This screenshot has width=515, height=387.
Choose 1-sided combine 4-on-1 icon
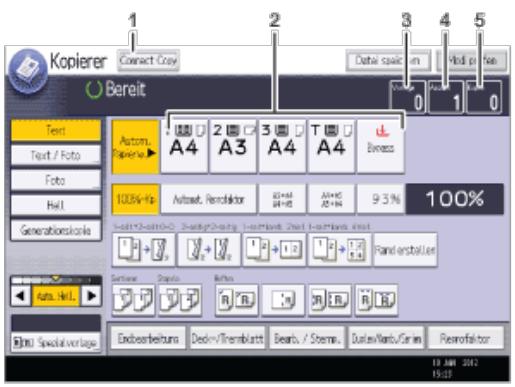339,249
